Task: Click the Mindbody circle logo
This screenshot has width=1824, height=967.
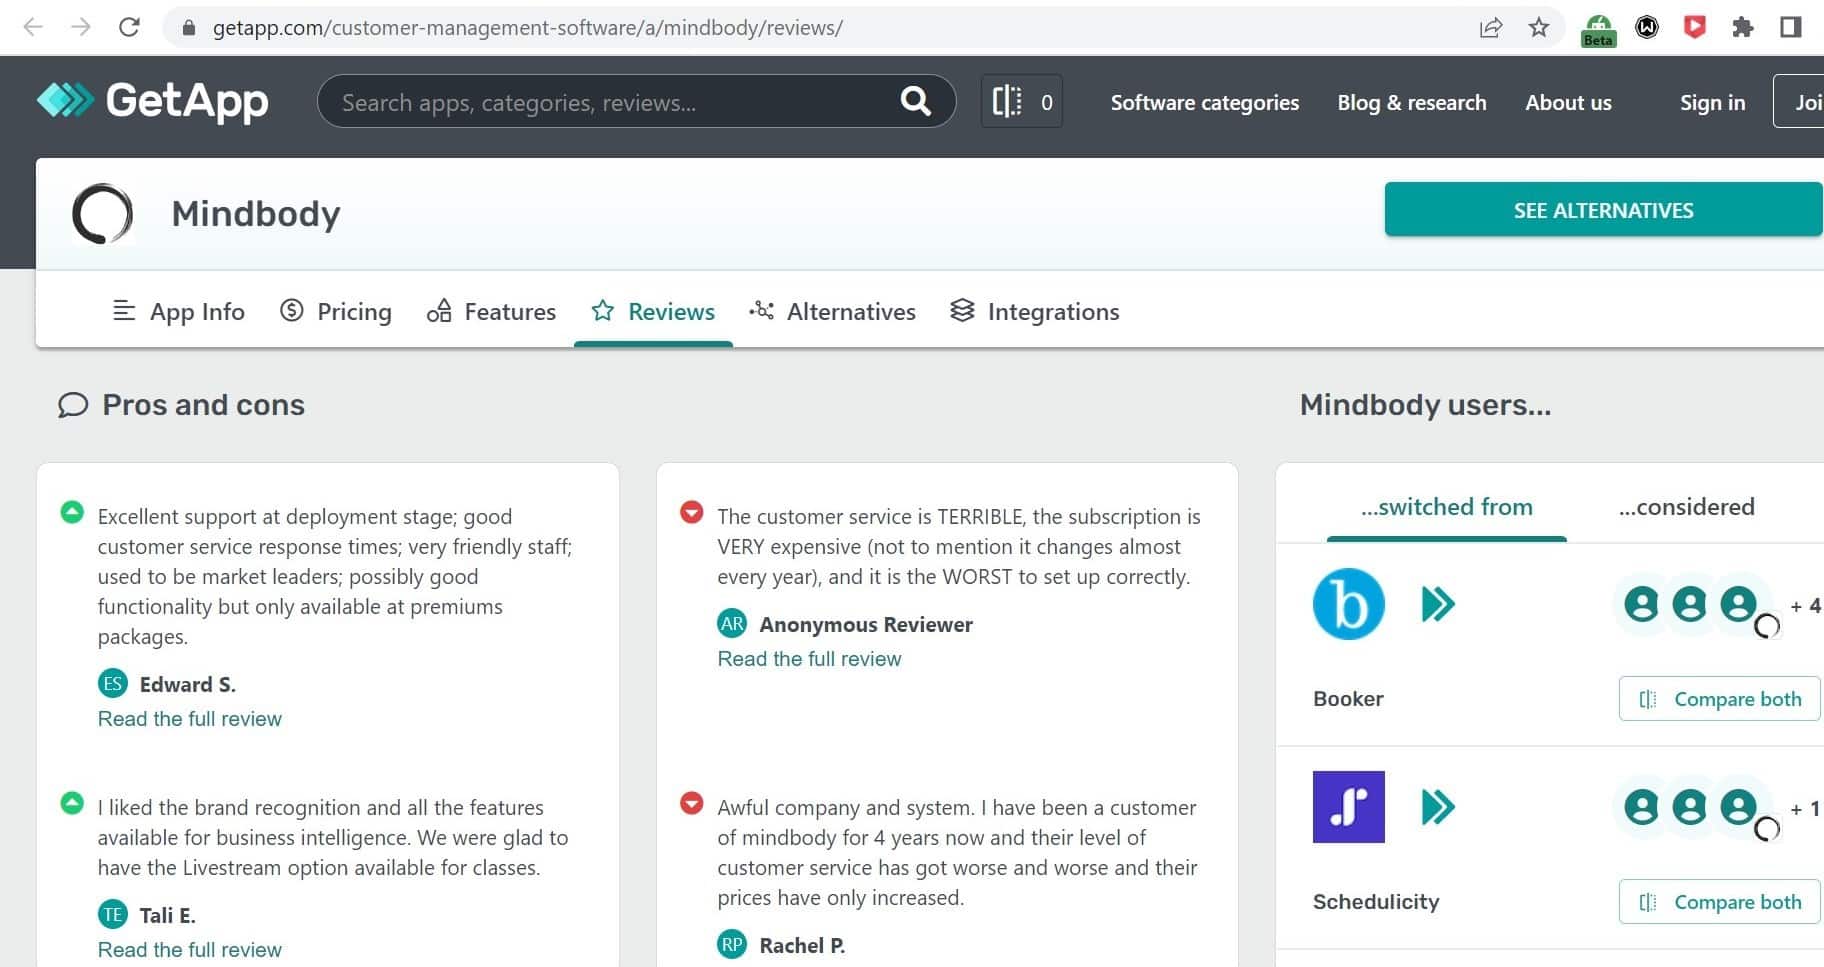Action: [102, 214]
